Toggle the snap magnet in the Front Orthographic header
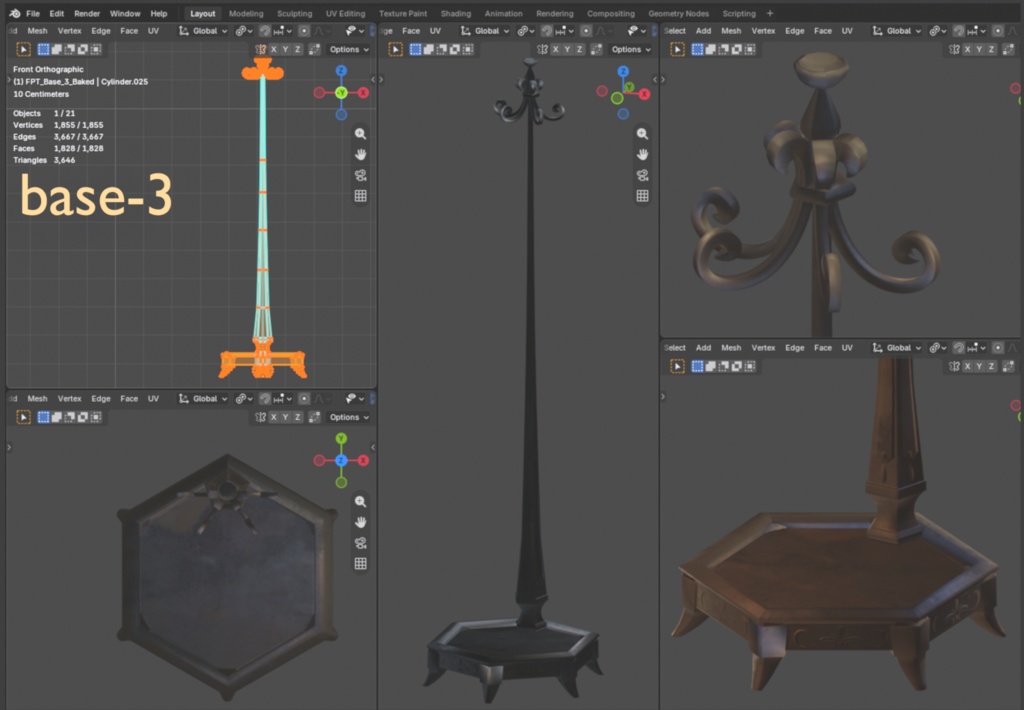Screen dimensions: 1024x710 pyautogui.click(x=264, y=31)
